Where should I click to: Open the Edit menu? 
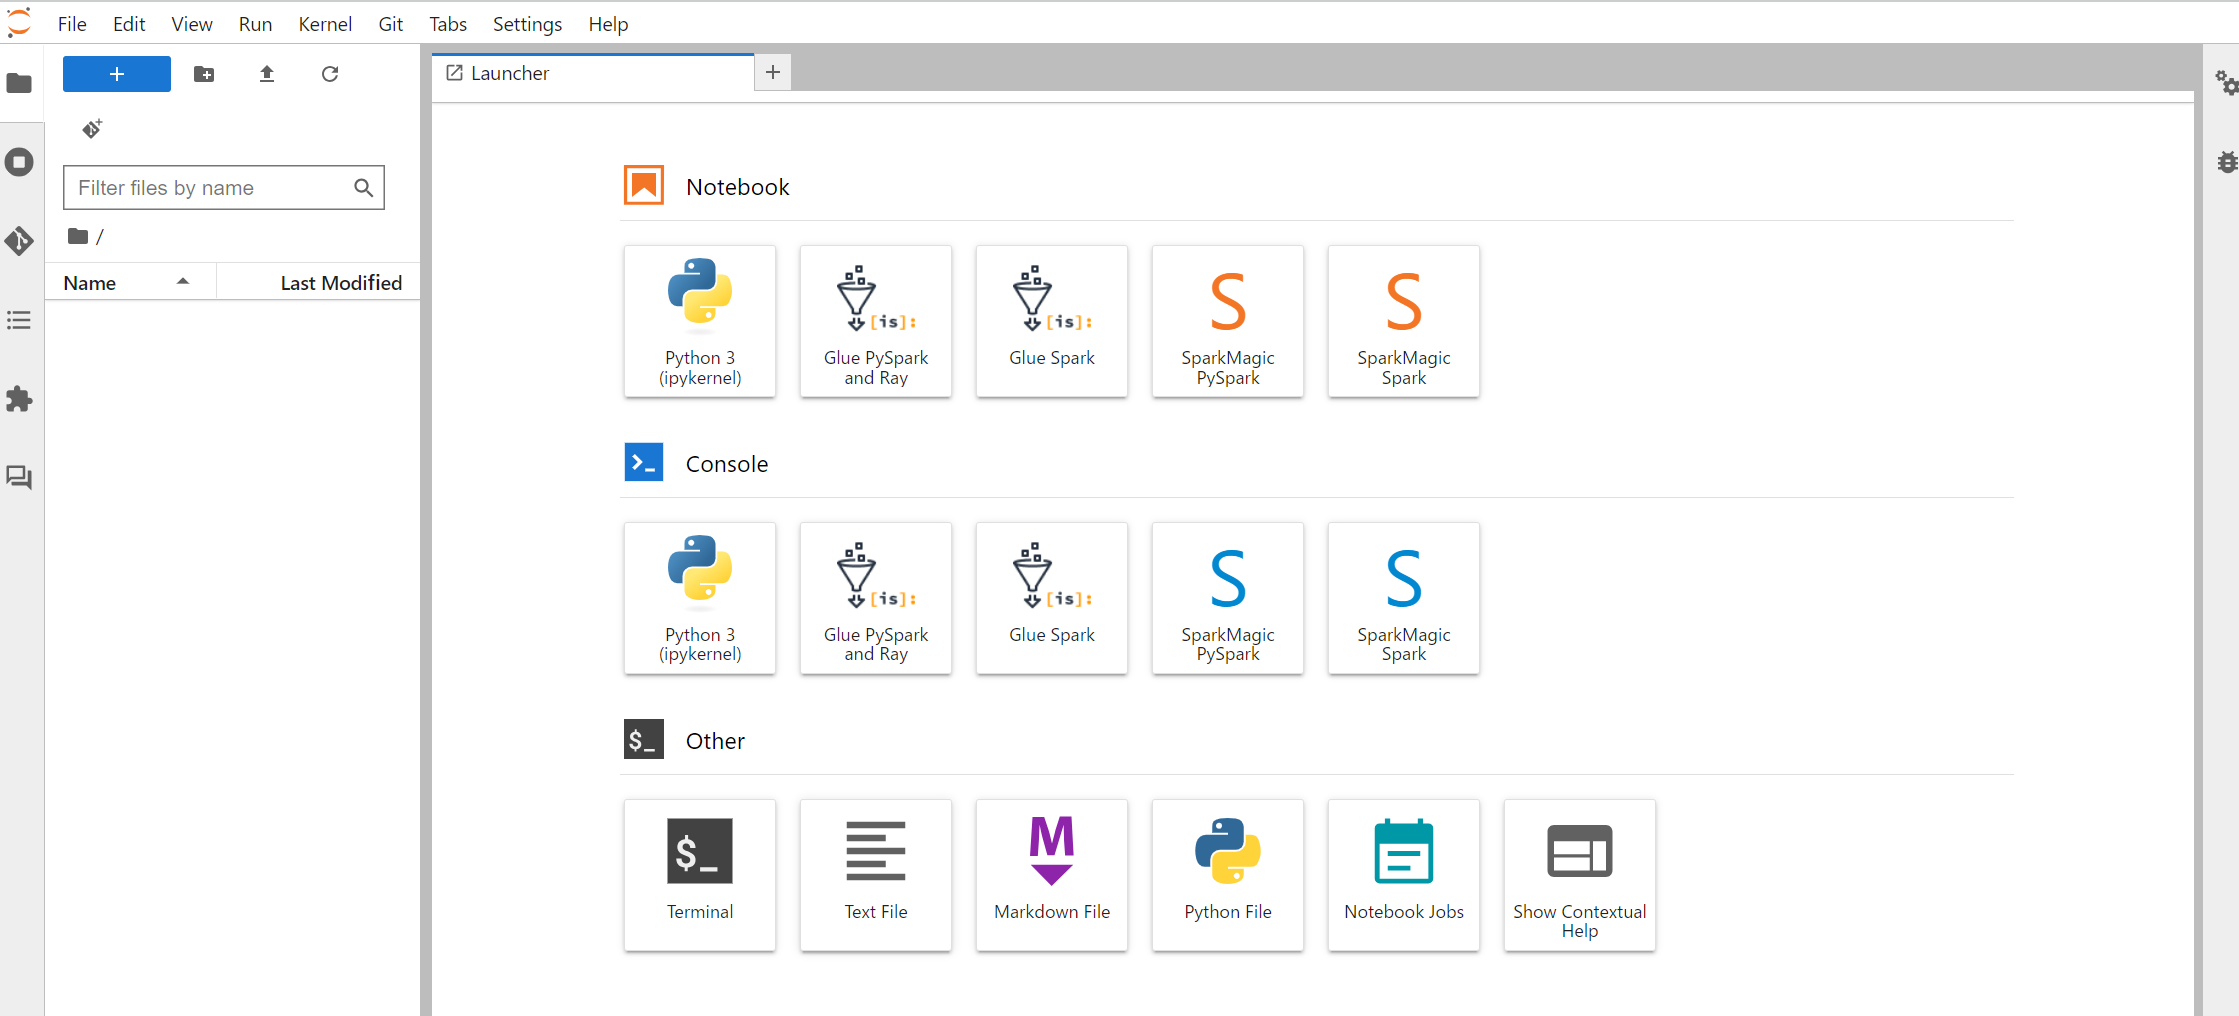pyautogui.click(x=129, y=24)
